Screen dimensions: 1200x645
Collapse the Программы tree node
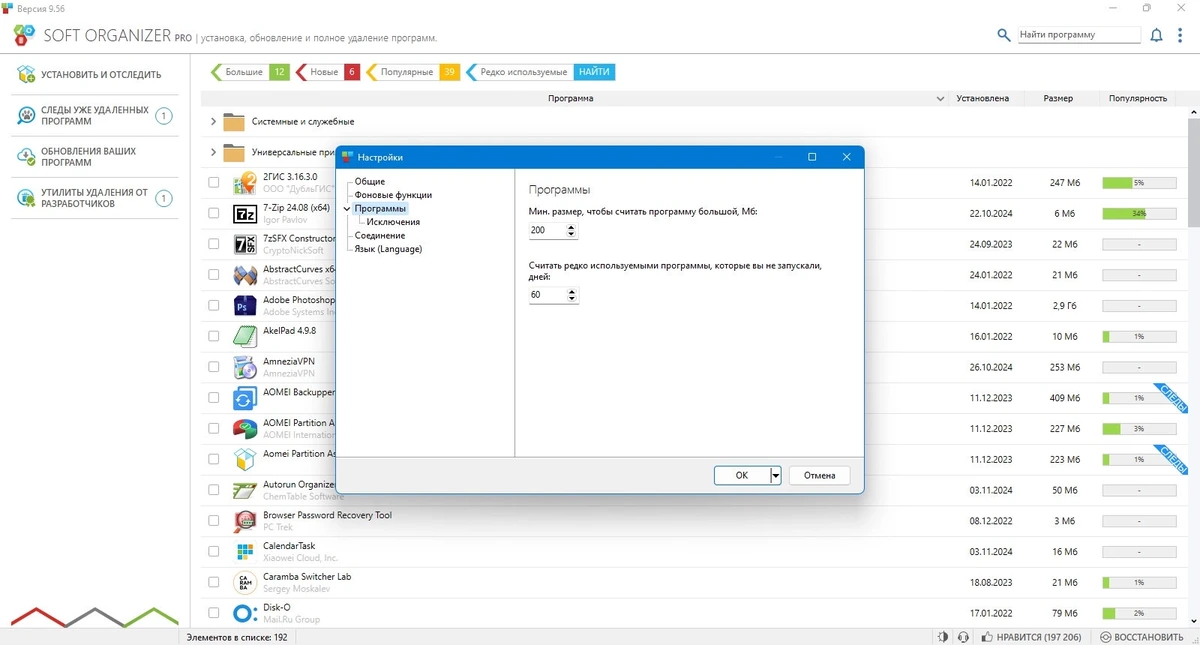pos(347,208)
